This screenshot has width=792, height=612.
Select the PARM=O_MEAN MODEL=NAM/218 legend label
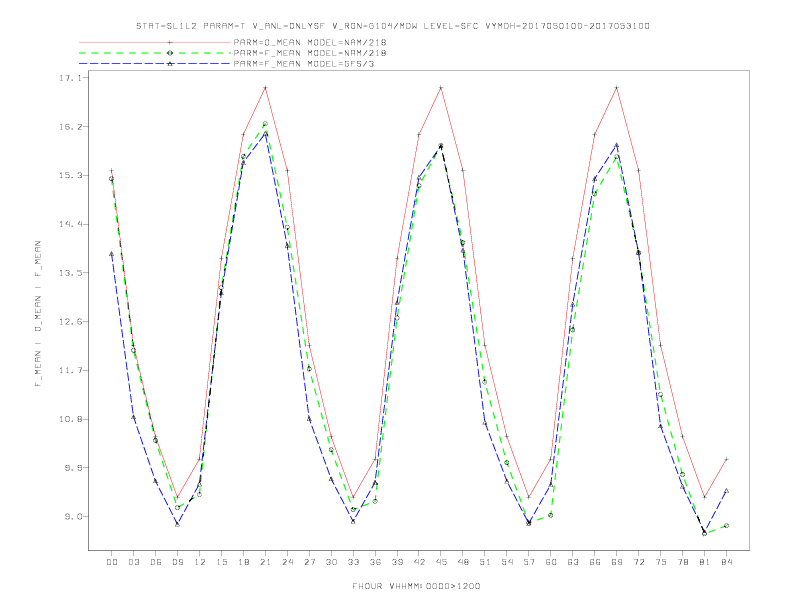310,42
